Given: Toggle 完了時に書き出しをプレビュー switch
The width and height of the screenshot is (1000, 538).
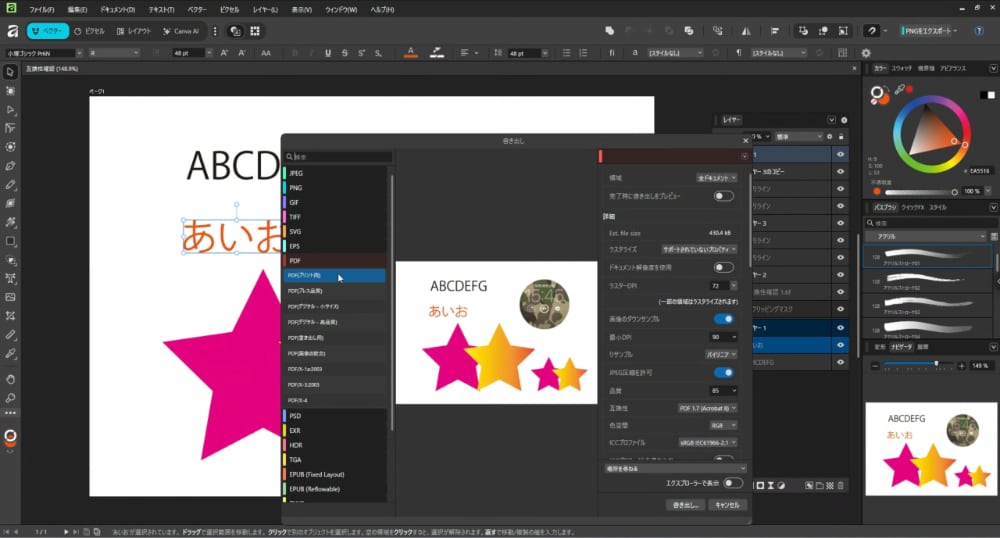Looking at the screenshot, I should click(723, 196).
